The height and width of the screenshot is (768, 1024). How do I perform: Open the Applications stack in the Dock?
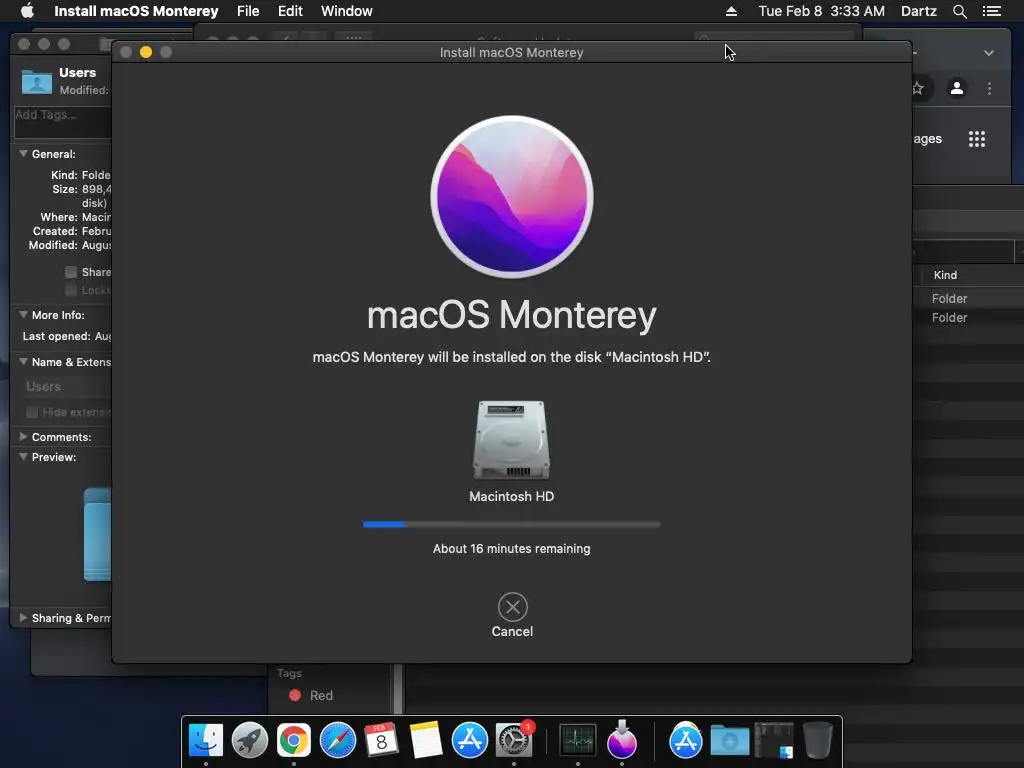click(x=685, y=740)
